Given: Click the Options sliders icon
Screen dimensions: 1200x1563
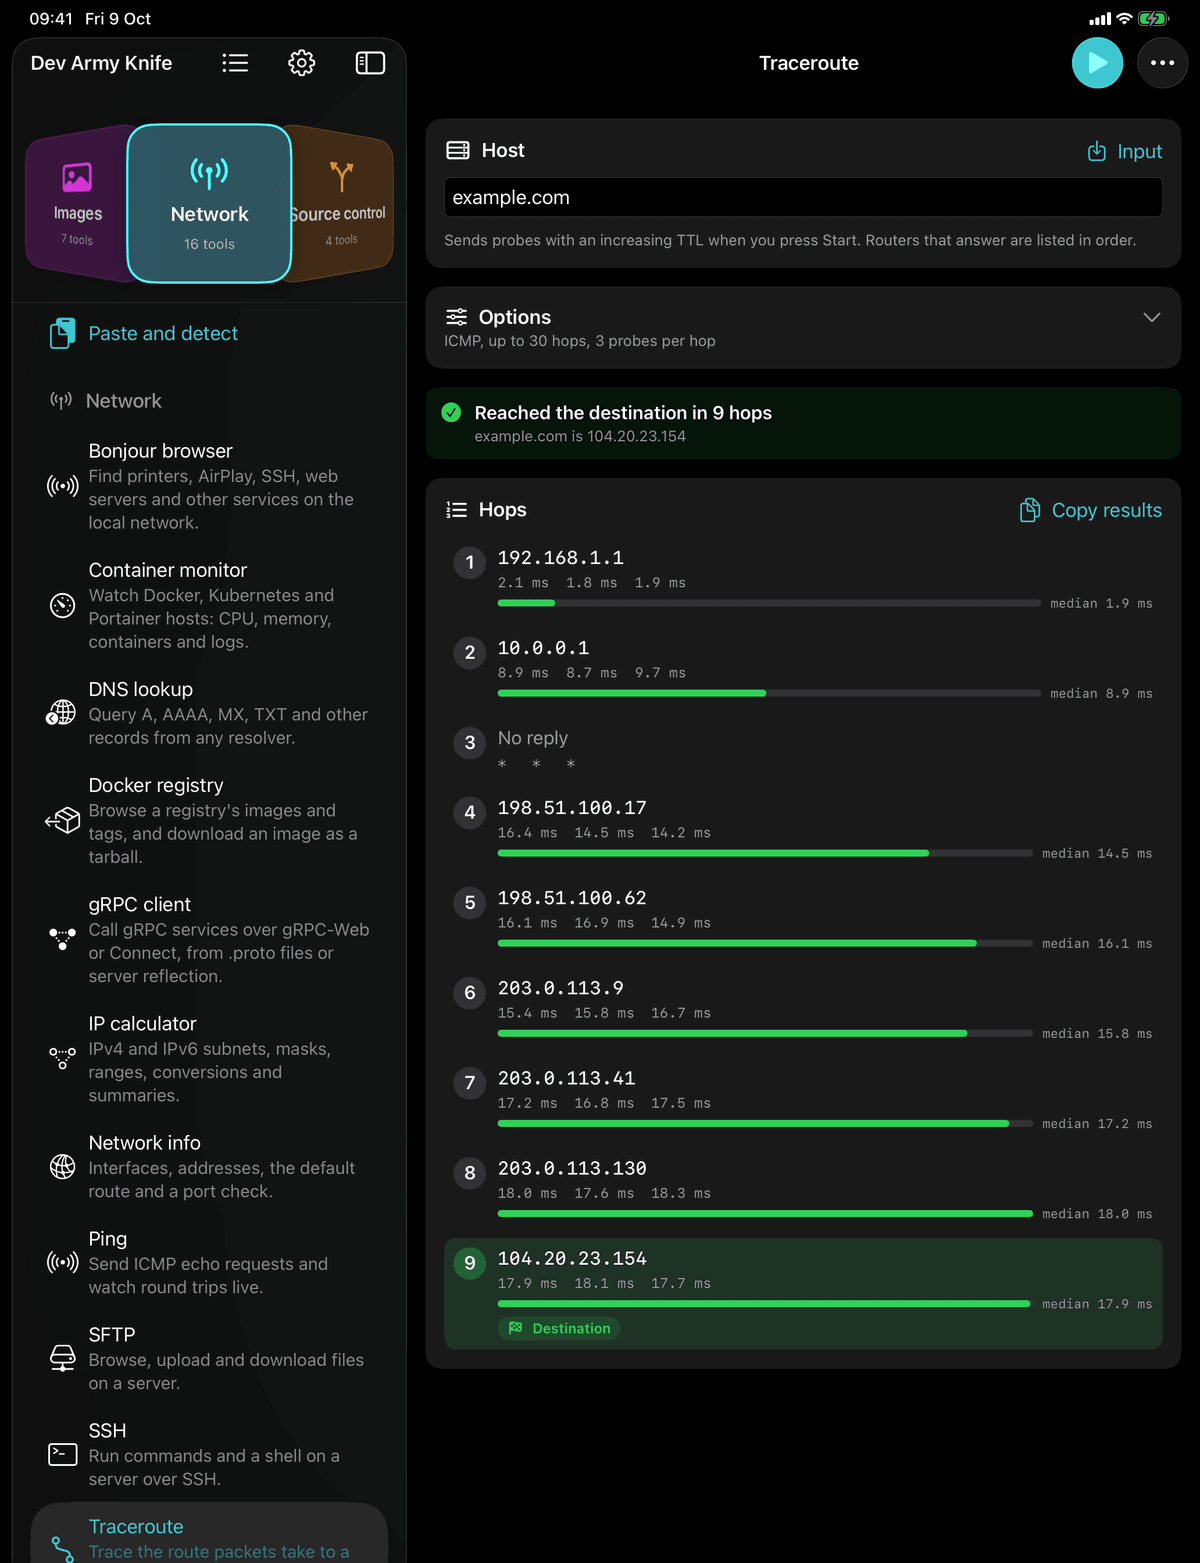Looking at the screenshot, I should coord(456,317).
